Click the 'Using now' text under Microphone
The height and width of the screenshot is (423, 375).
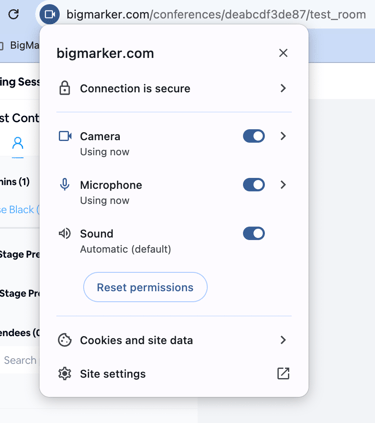coord(105,201)
